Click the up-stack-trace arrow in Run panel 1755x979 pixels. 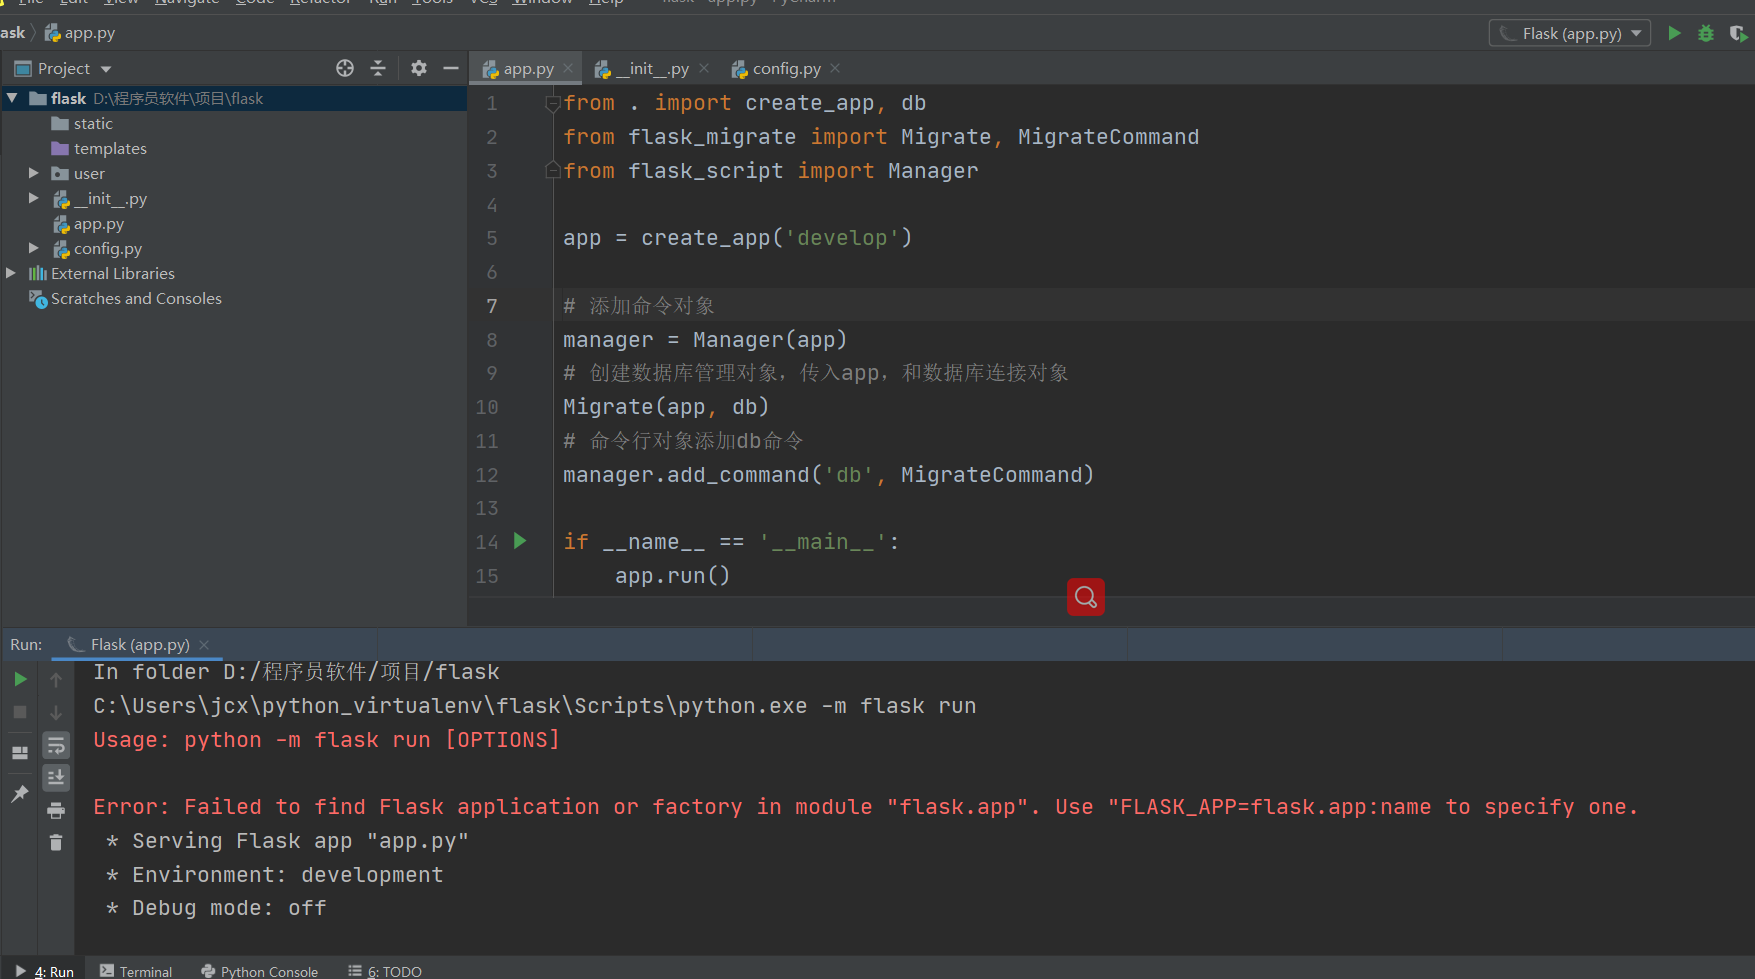(x=56, y=679)
